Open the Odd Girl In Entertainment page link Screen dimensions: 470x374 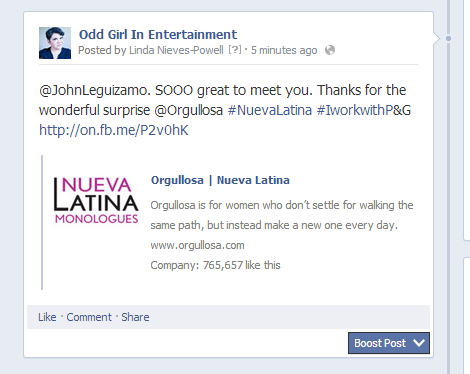(158, 34)
